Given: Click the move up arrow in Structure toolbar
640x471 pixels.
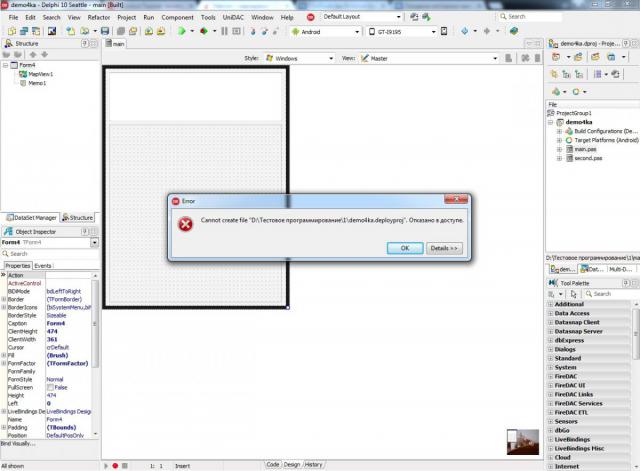Looking at the screenshot, I should tap(33, 54).
